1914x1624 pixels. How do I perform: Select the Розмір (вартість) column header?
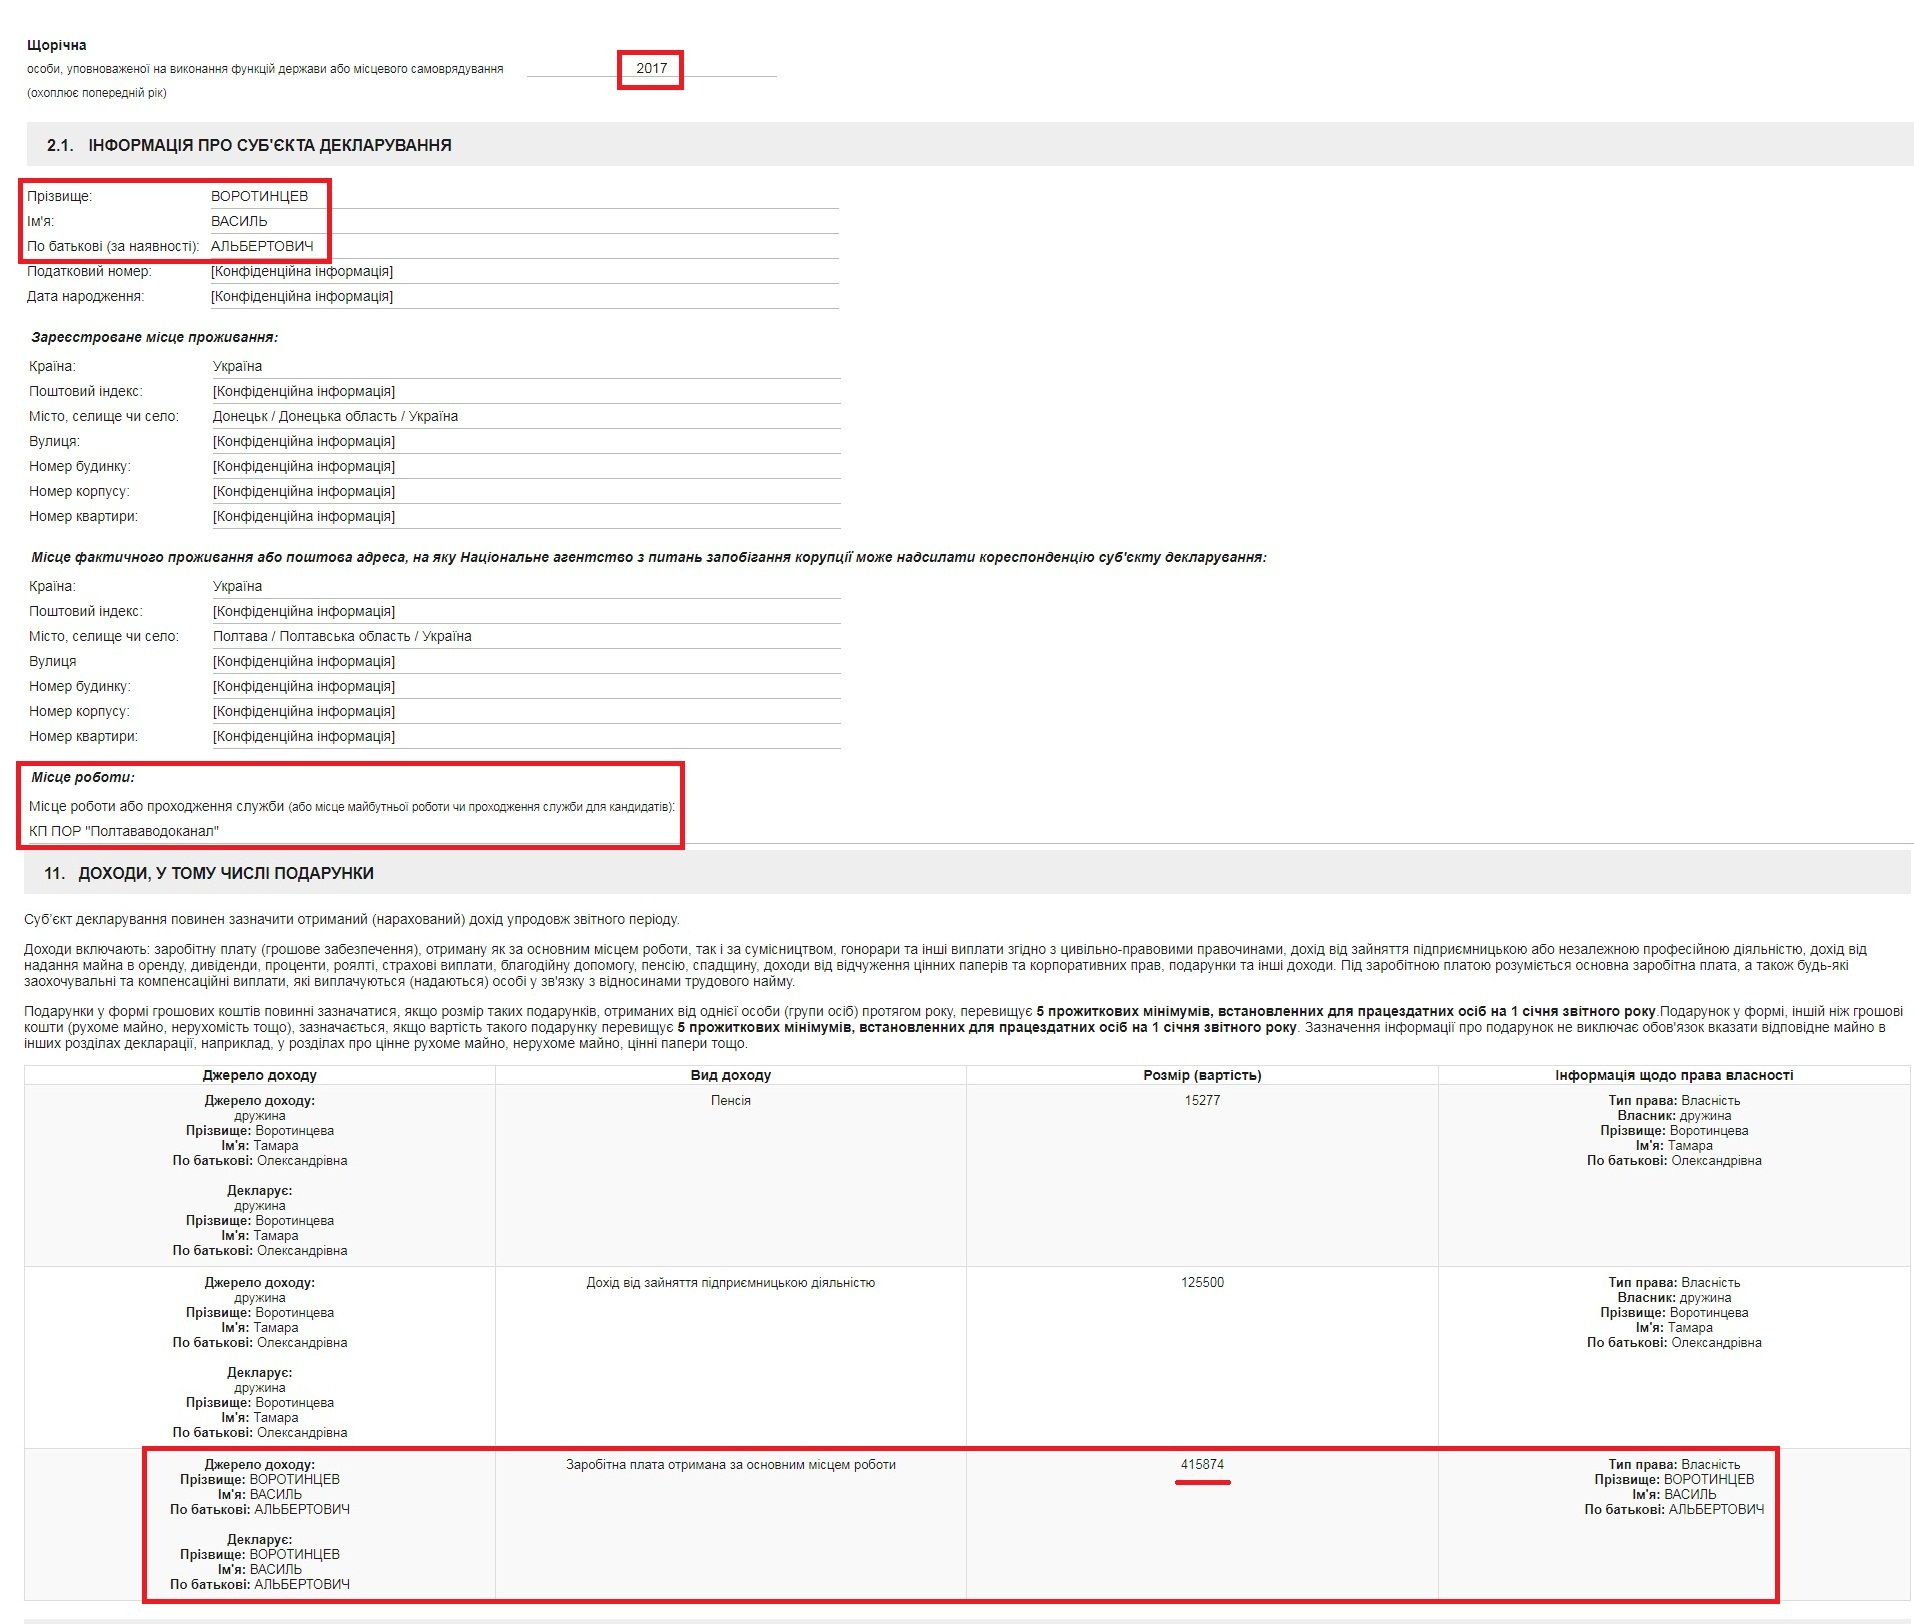point(1202,1075)
